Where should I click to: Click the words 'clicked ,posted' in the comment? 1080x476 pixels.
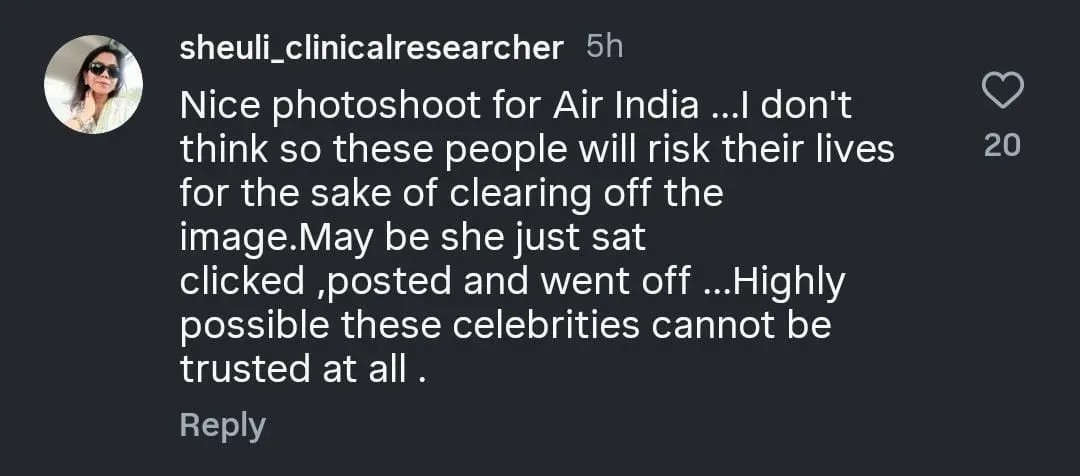click(315, 284)
